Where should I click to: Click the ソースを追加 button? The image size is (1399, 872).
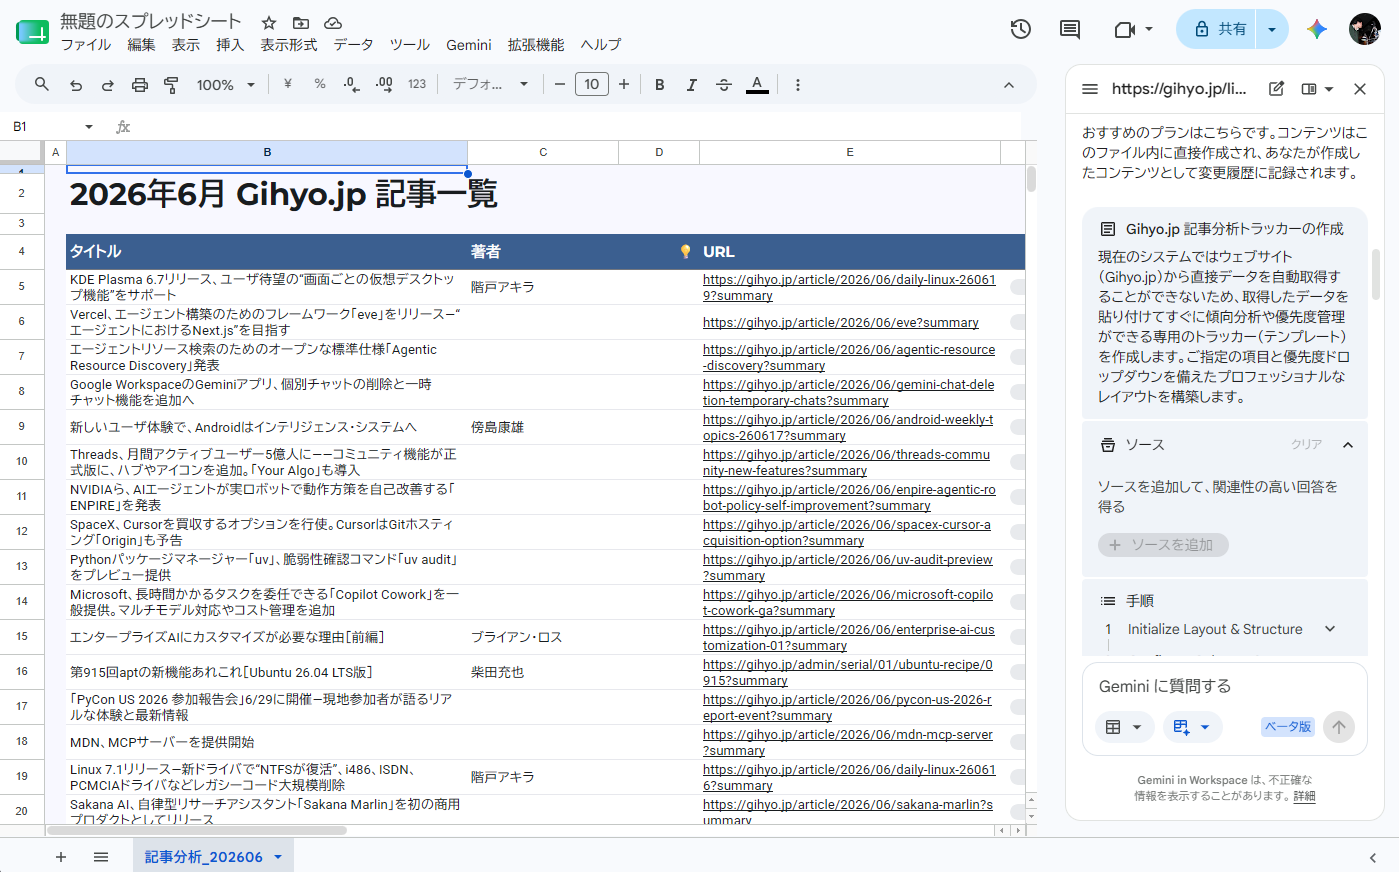pyautogui.click(x=1163, y=545)
